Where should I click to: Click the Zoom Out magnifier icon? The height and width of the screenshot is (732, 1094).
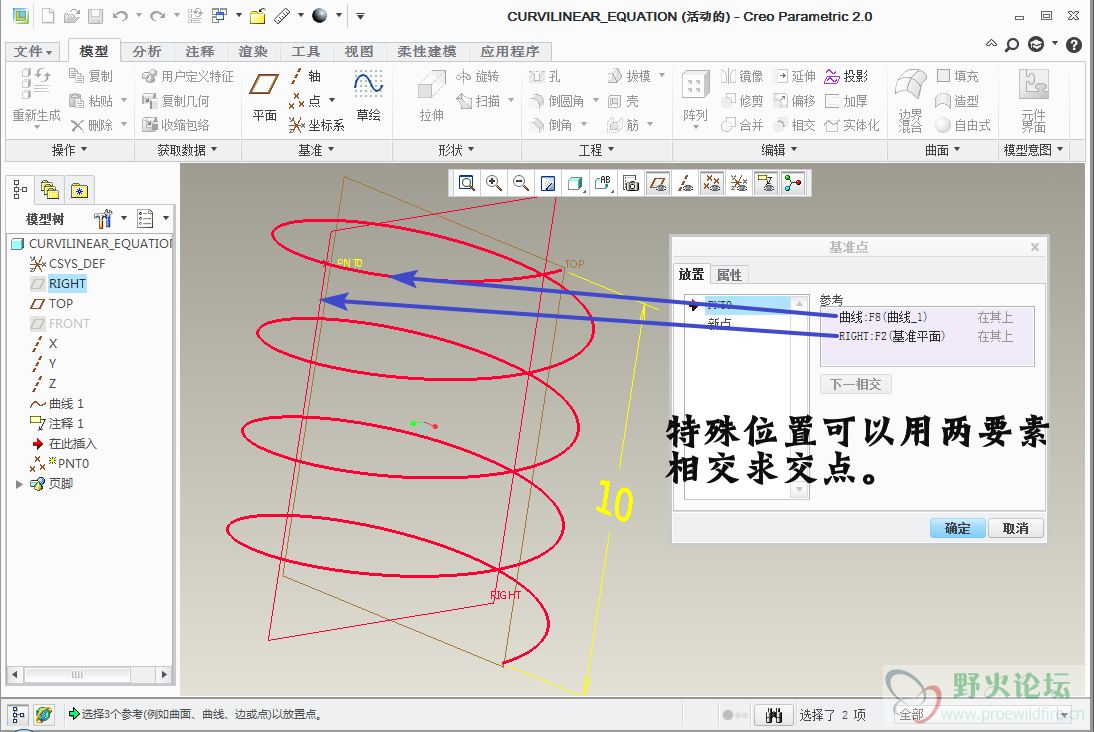pyautogui.click(x=520, y=184)
